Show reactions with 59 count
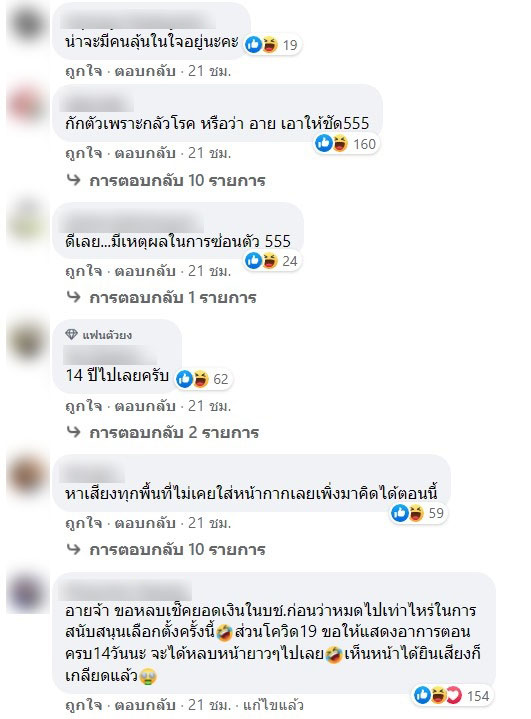This screenshot has height=719, width=531. pos(418,513)
